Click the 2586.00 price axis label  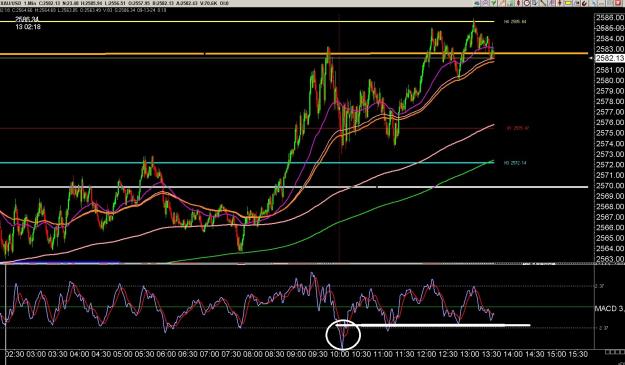pyautogui.click(x=610, y=18)
